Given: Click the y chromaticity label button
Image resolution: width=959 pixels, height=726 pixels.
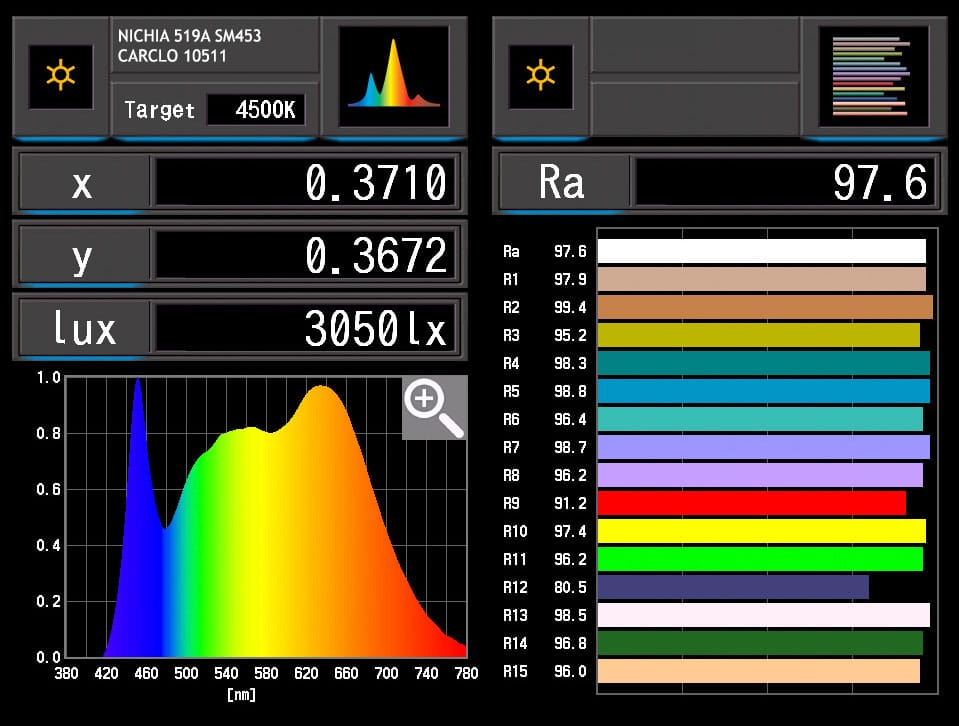Looking at the screenshot, I should (x=82, y=256).
